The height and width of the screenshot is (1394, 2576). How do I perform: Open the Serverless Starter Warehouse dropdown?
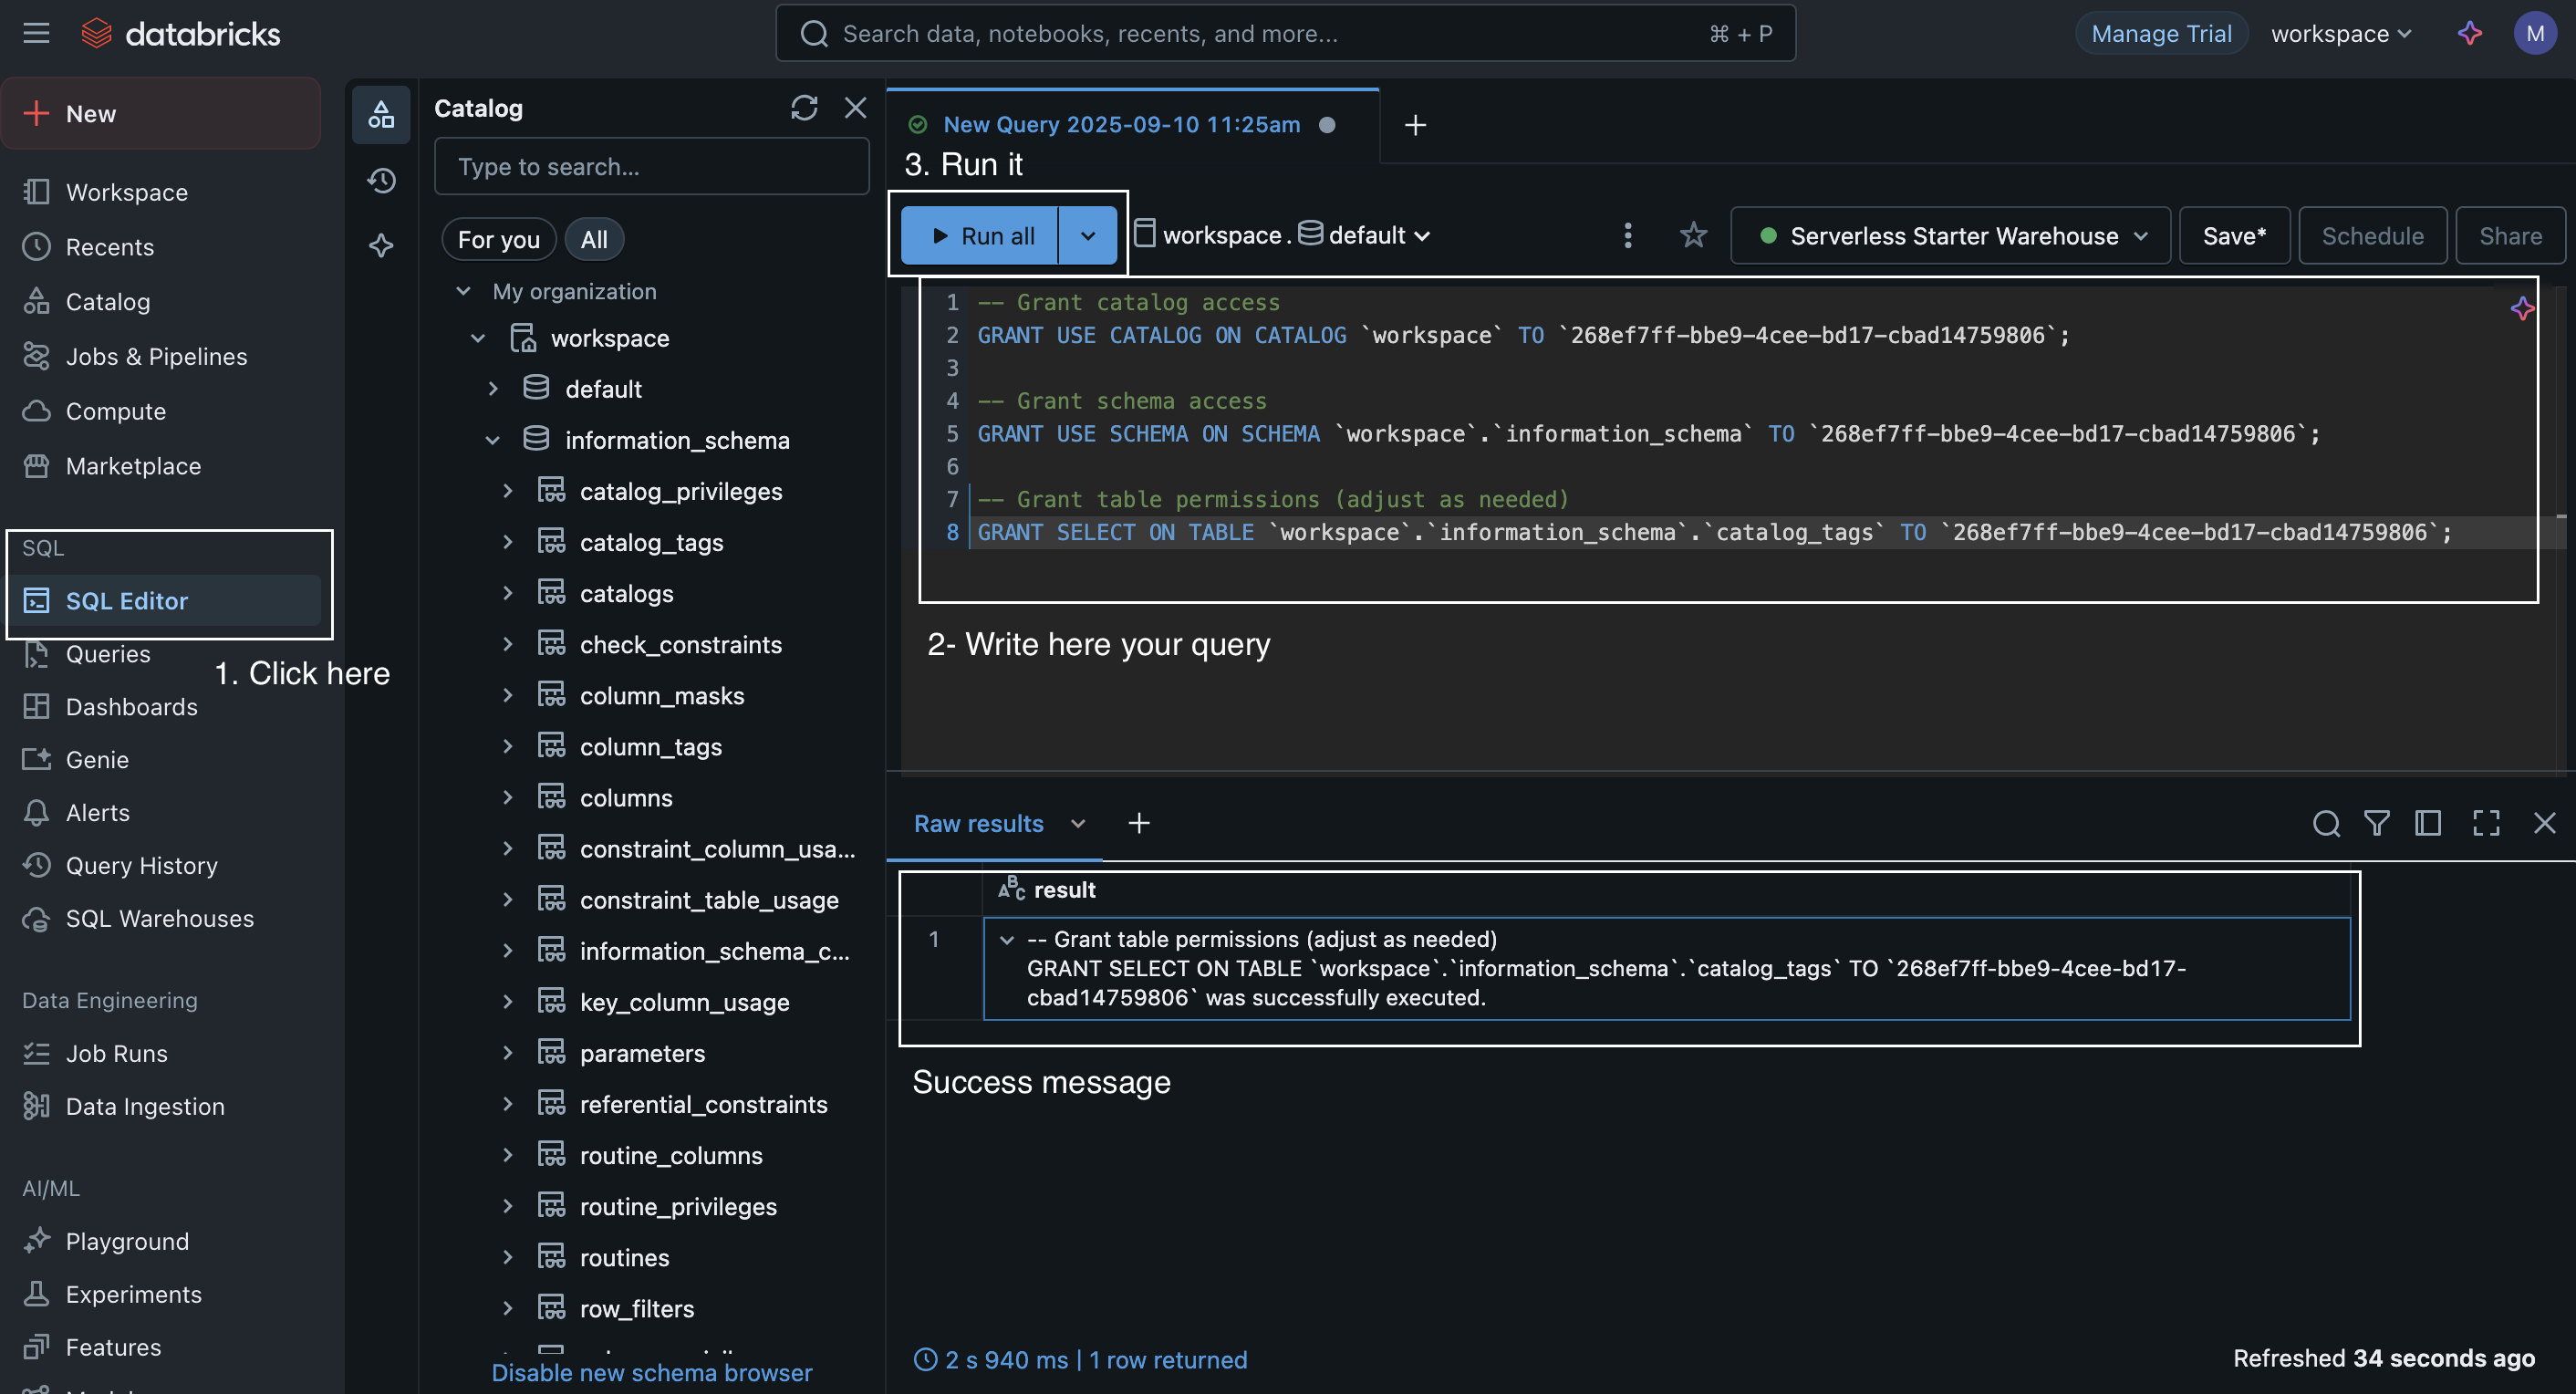pyautogui.click(x=1951, y=235)
